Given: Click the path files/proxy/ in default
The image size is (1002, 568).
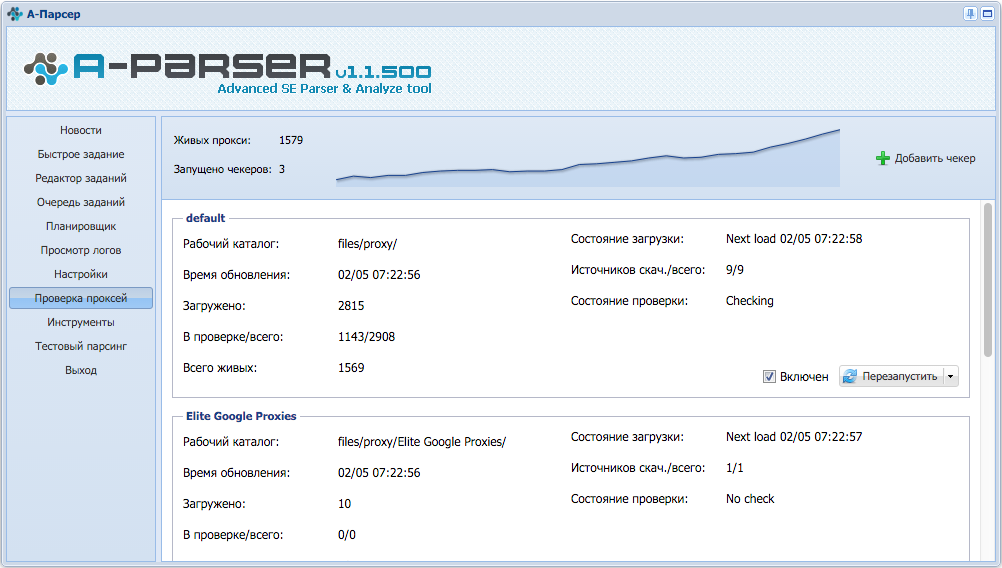Looking at the screenshot, I should tap(367, 244).
